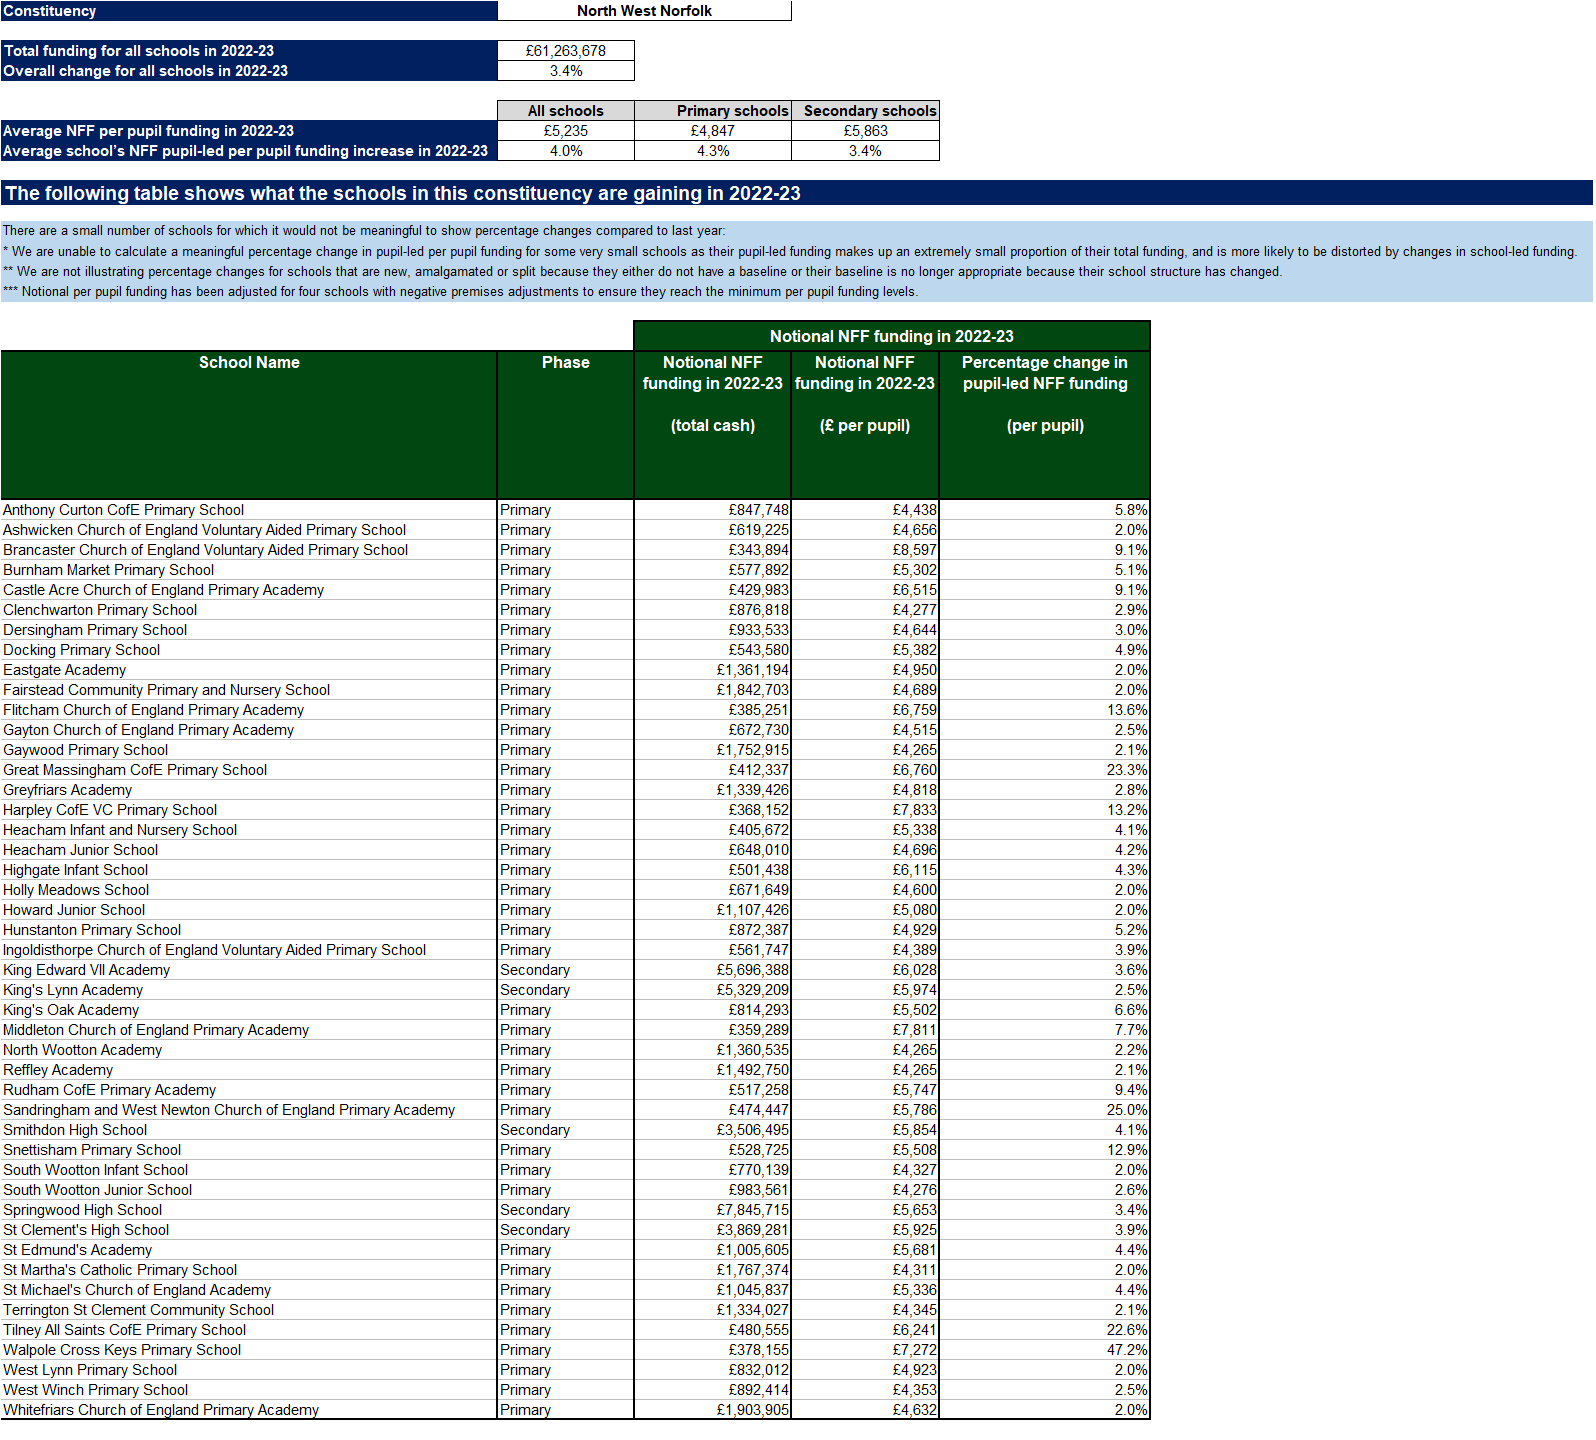Screen dimensions: 1596x1440
Task: Select Eastgate Academy name
Action: point(64,670)
